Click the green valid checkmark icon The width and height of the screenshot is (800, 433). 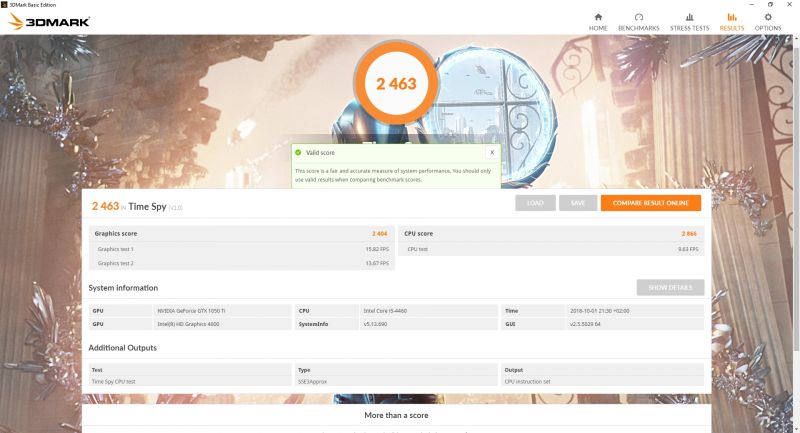point(298,152)
